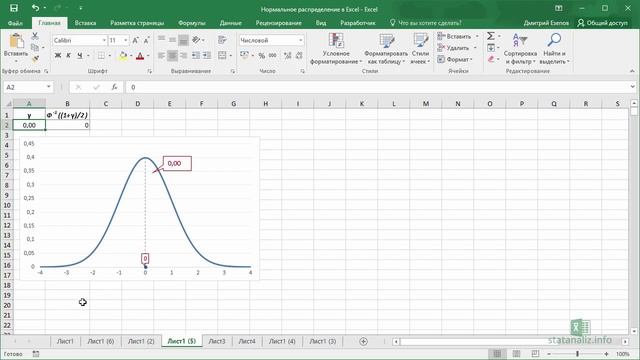640x360 pixels.
Task: Switch to the Формулы ribbon tab
Action: point(191,23)
